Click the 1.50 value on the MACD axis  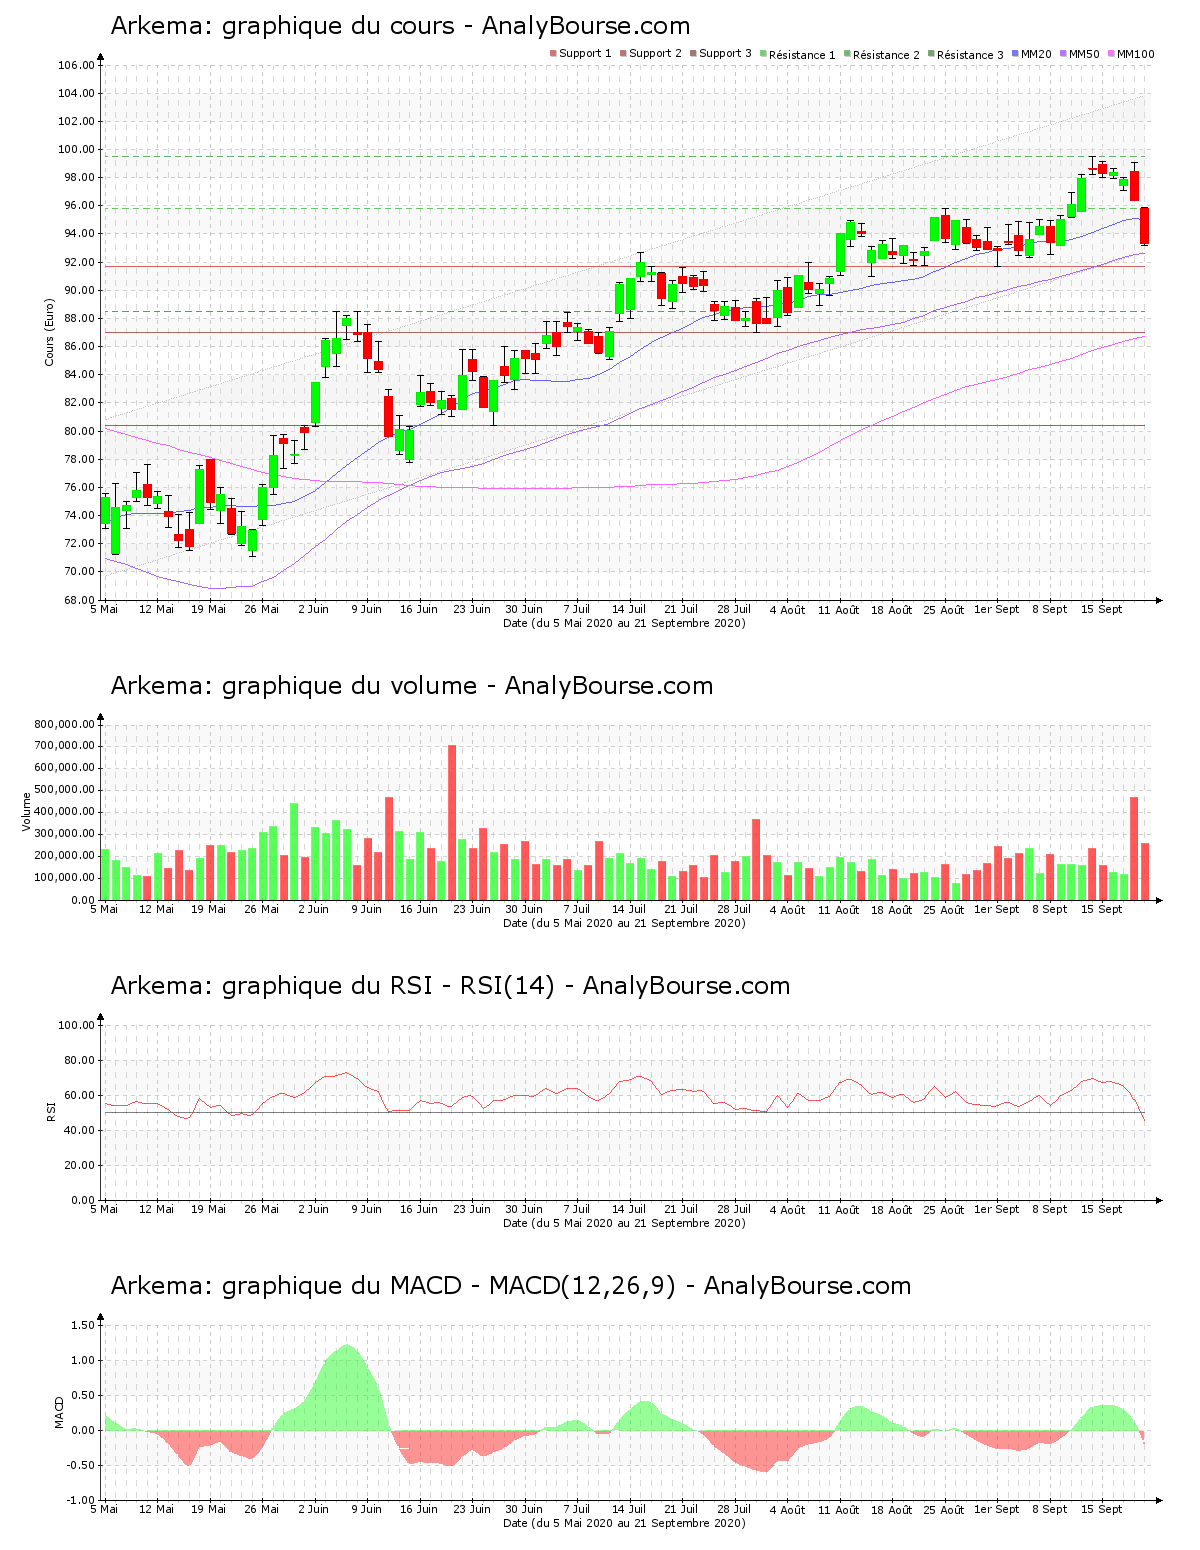point(85,1326)
